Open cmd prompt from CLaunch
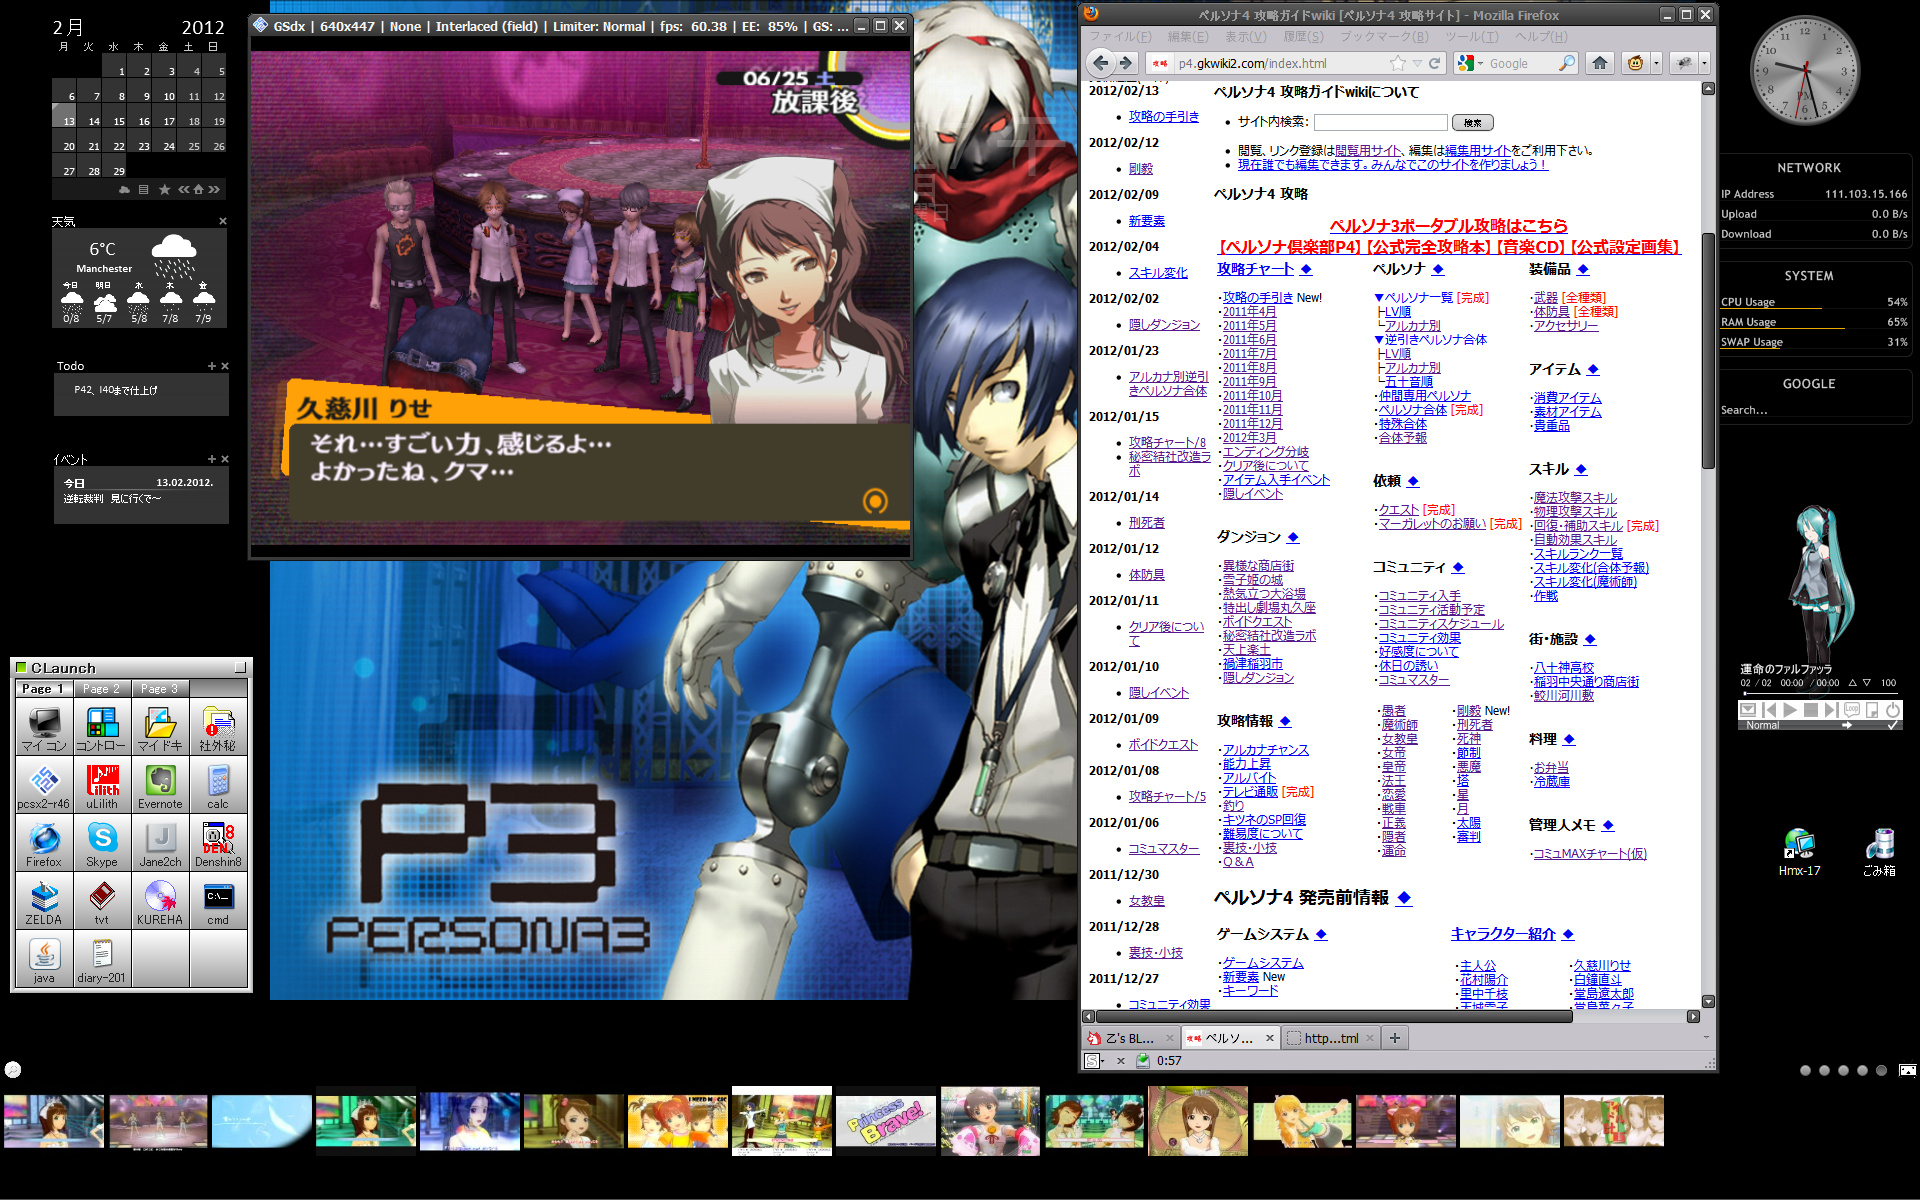The height and width of the screenshot is (1200, 1920). 218,902
